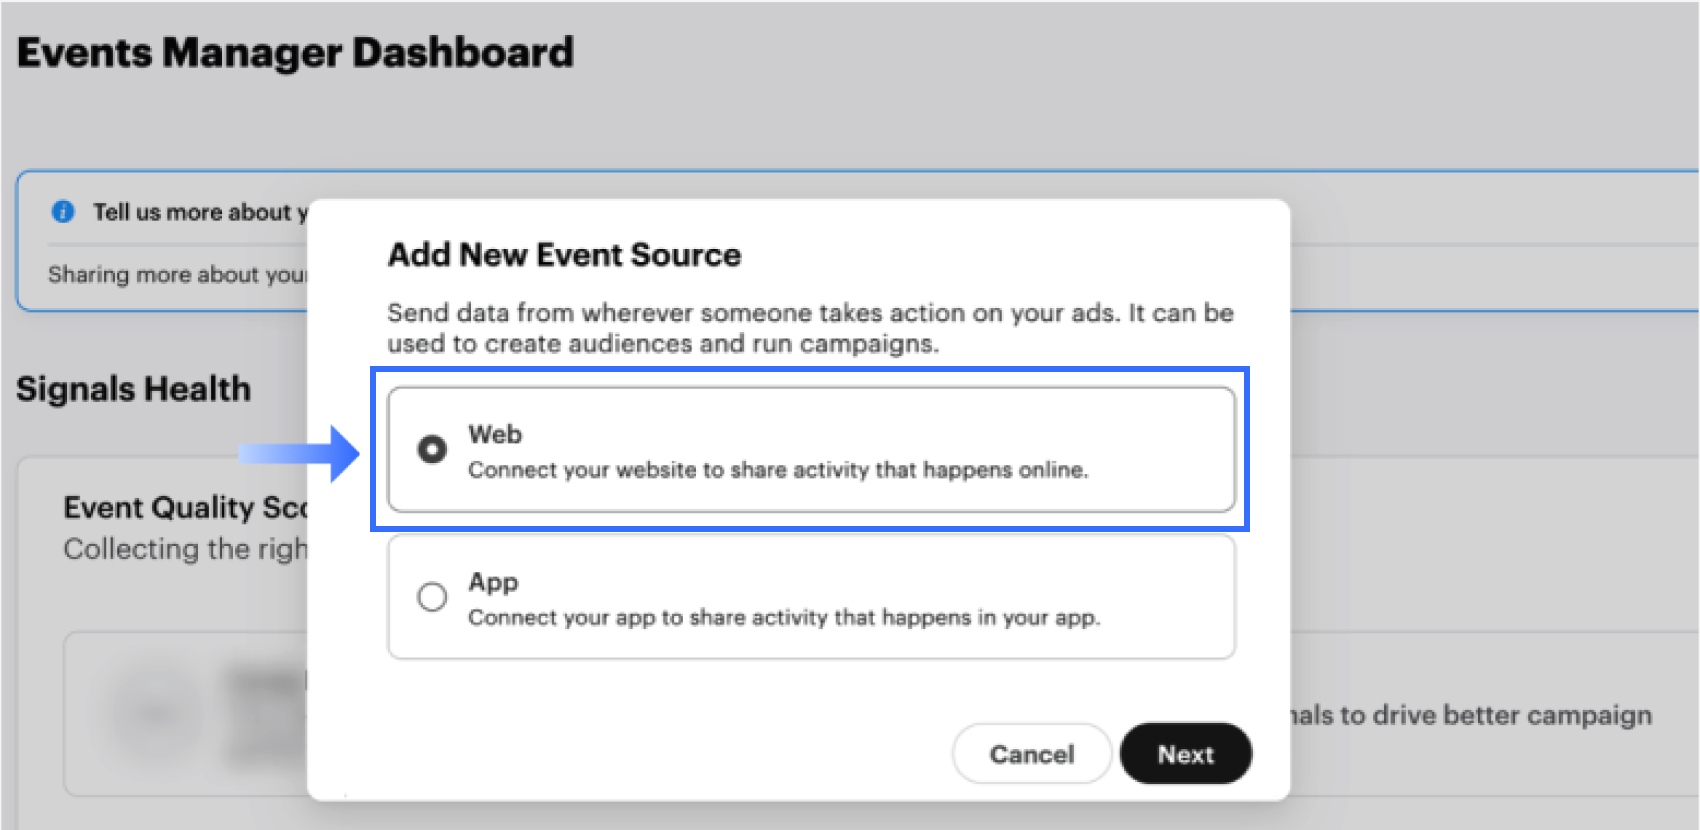
Task: Click the Next button
Action: (1185, 754)
